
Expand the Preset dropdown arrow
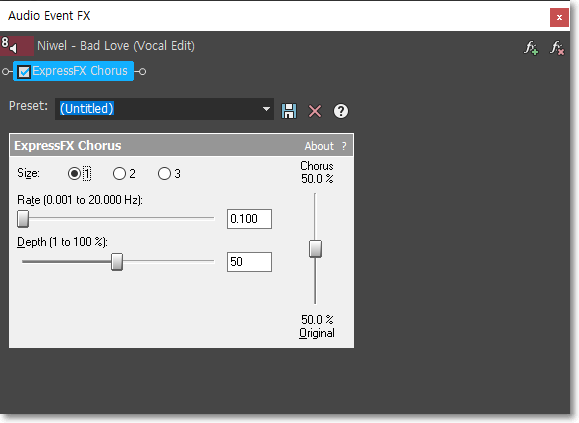266,109
